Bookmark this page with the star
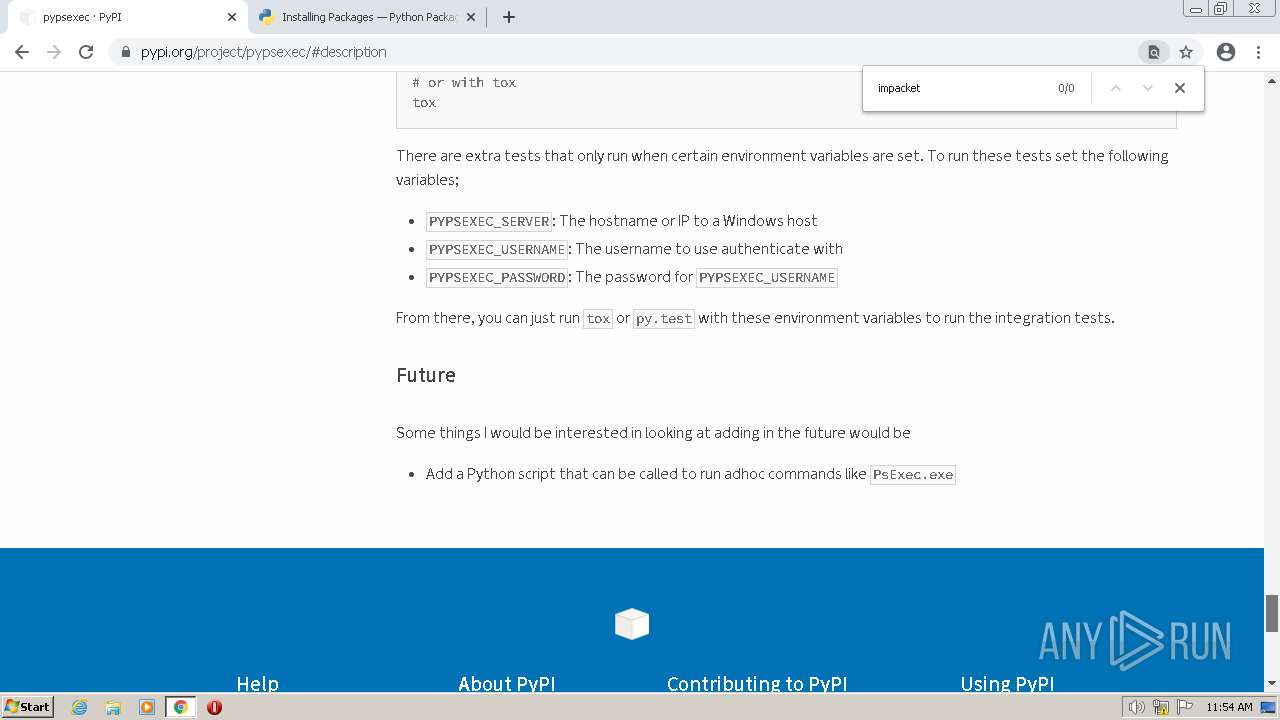The width and height of the screenshot is (1280, 720). [x=1186, y=52]
